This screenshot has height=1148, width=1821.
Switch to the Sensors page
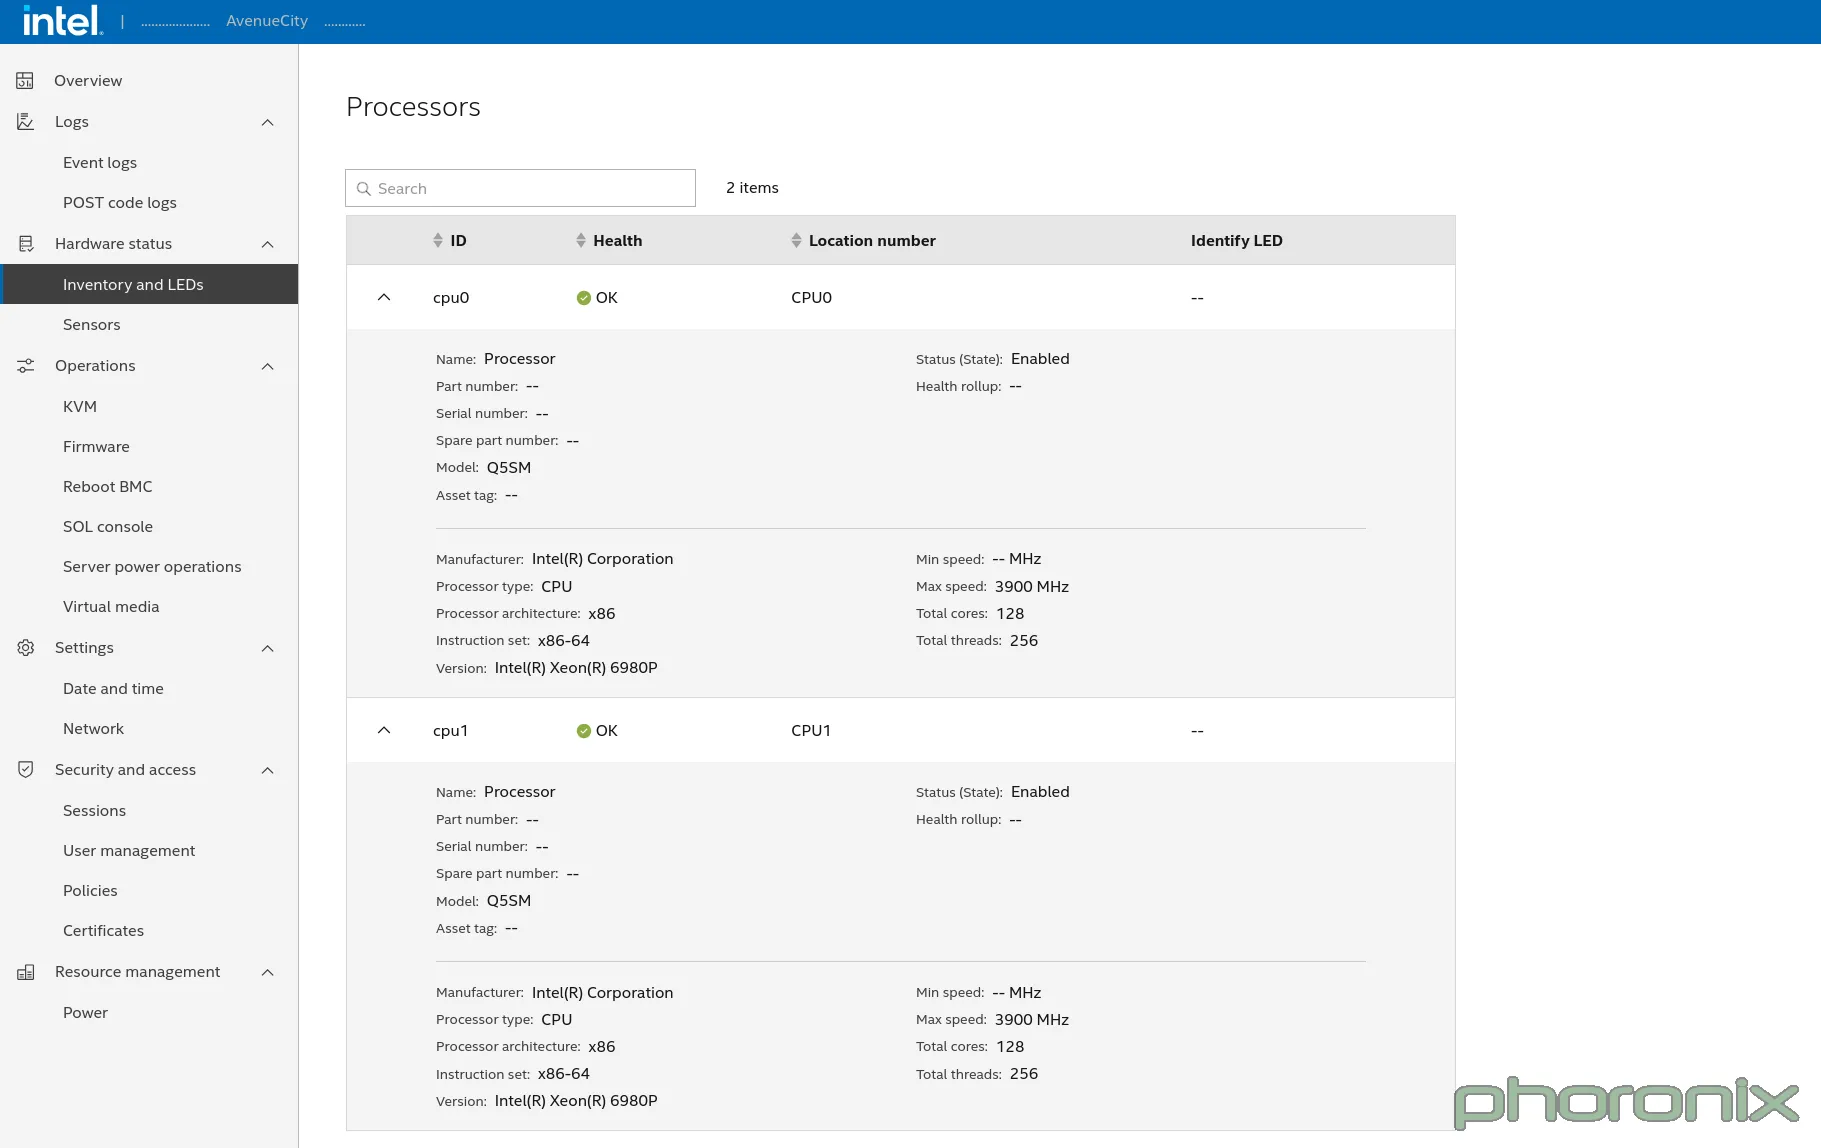coord(91,324)
